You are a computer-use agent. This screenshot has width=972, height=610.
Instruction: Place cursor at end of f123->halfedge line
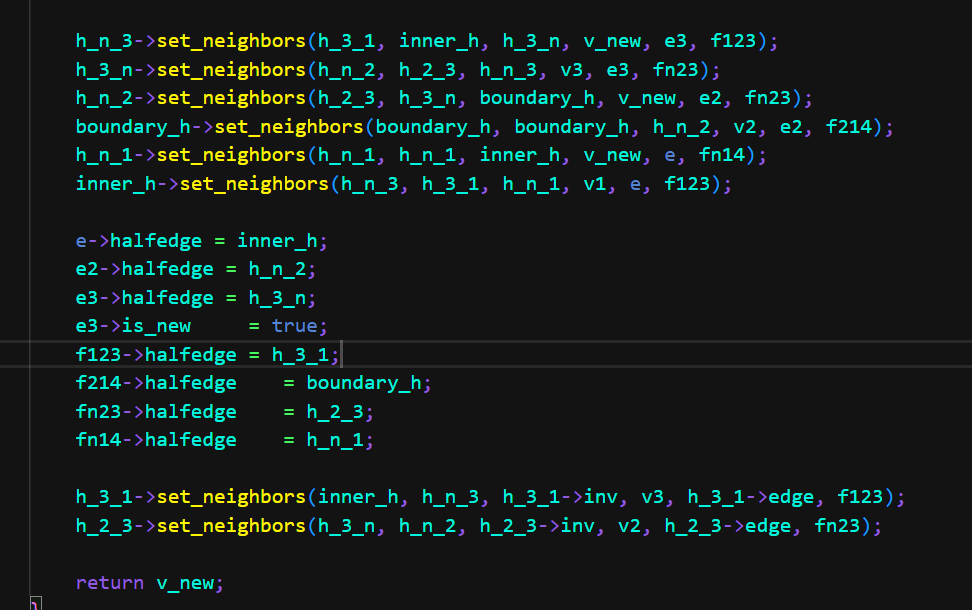pyautogui.click(x=341, y=355)
